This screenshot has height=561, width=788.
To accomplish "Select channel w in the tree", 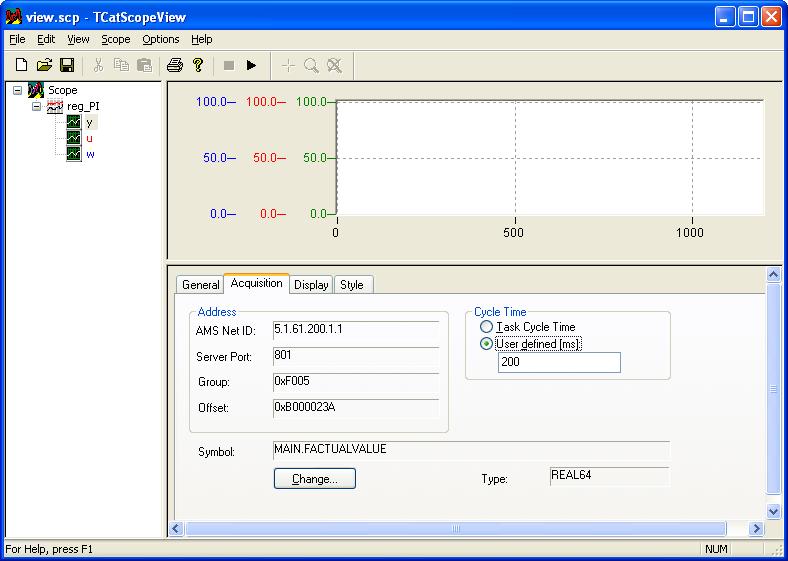I will 90,154.
